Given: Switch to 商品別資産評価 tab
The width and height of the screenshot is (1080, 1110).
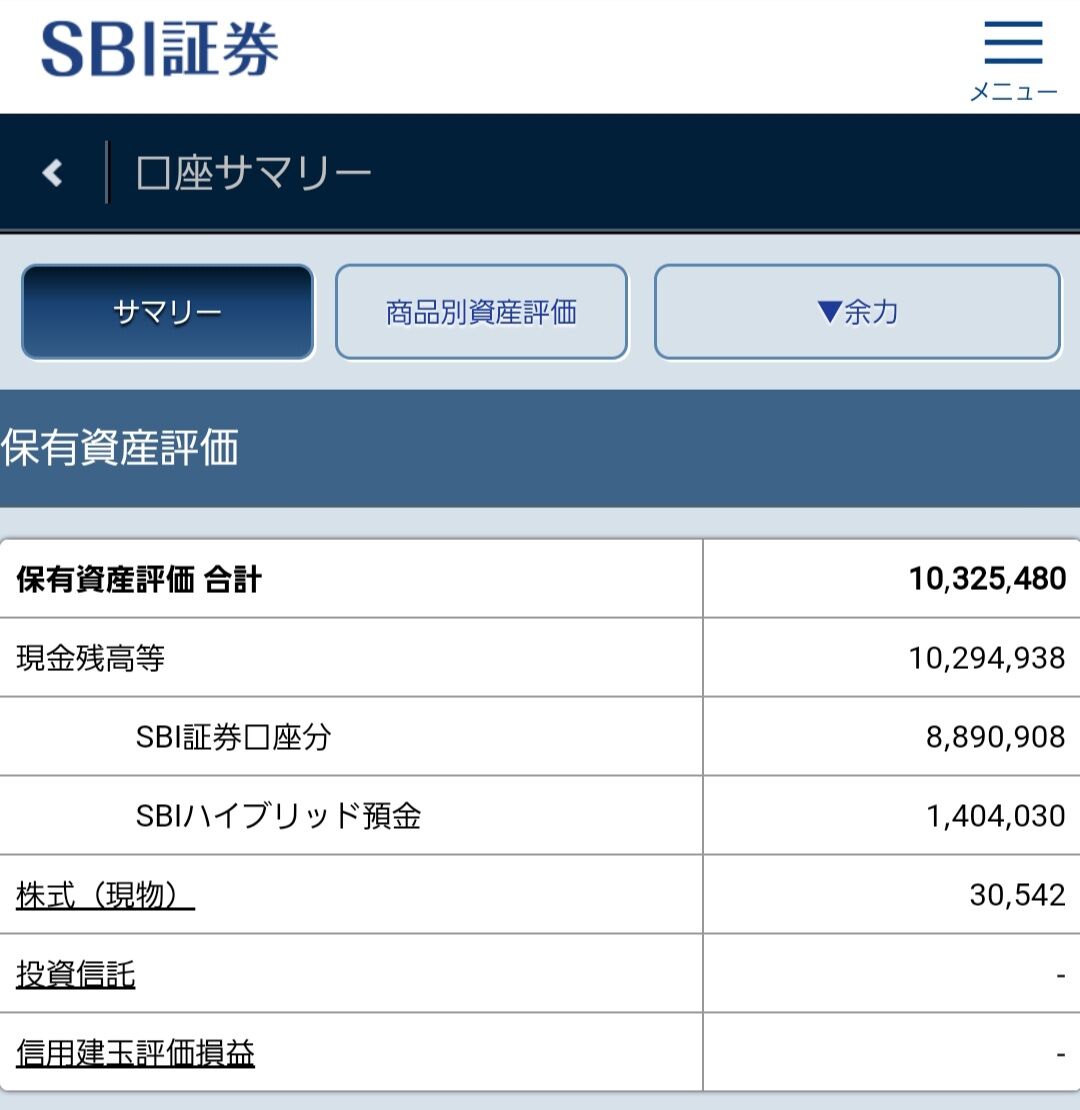Looking at the screenshot, I should [x=481, y=312].
